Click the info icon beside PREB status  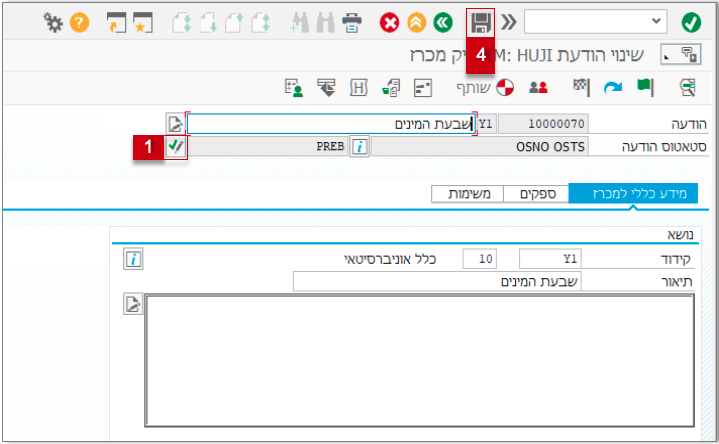point(359,147)
